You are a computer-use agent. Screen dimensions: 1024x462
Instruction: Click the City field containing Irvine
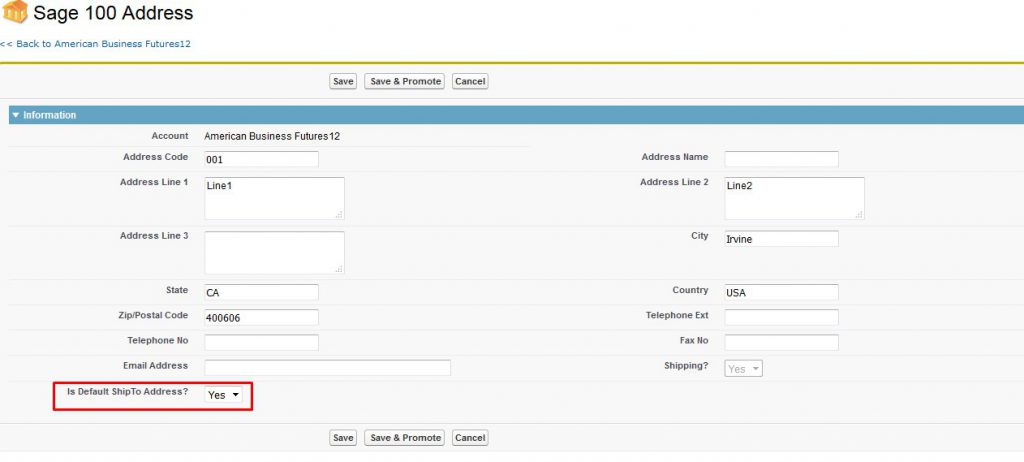click(782, 239)
